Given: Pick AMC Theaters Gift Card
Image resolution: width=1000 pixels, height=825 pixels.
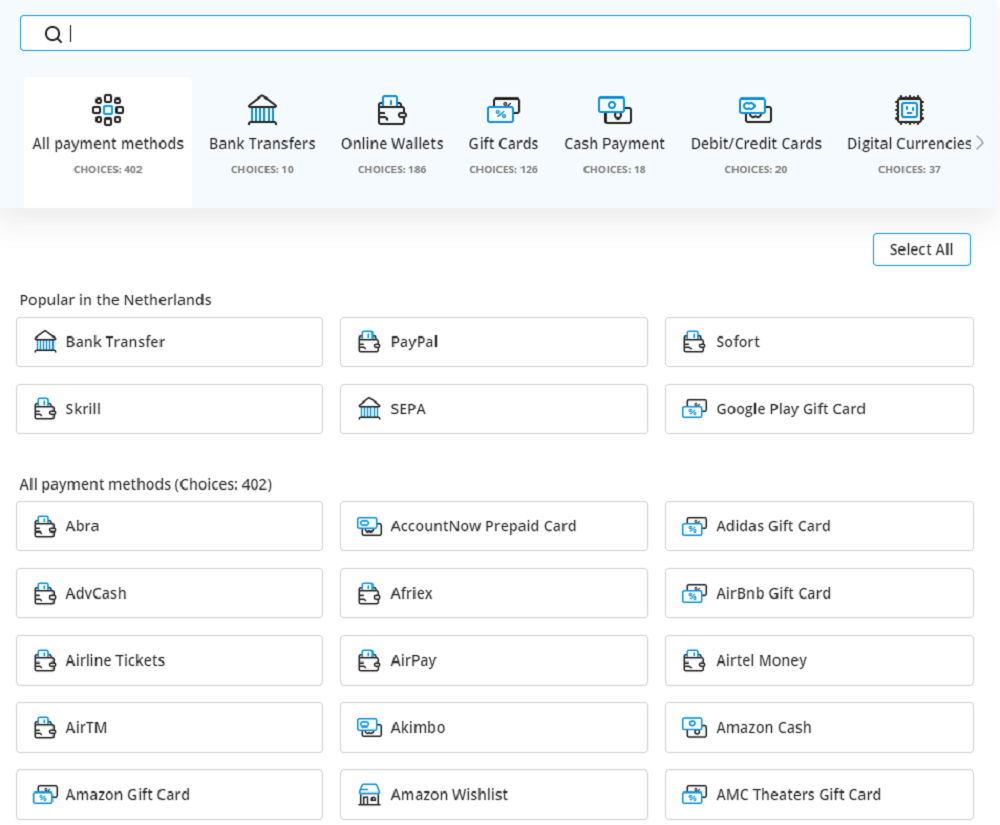Looking at the screenshot, I should (x=819, y=794).
